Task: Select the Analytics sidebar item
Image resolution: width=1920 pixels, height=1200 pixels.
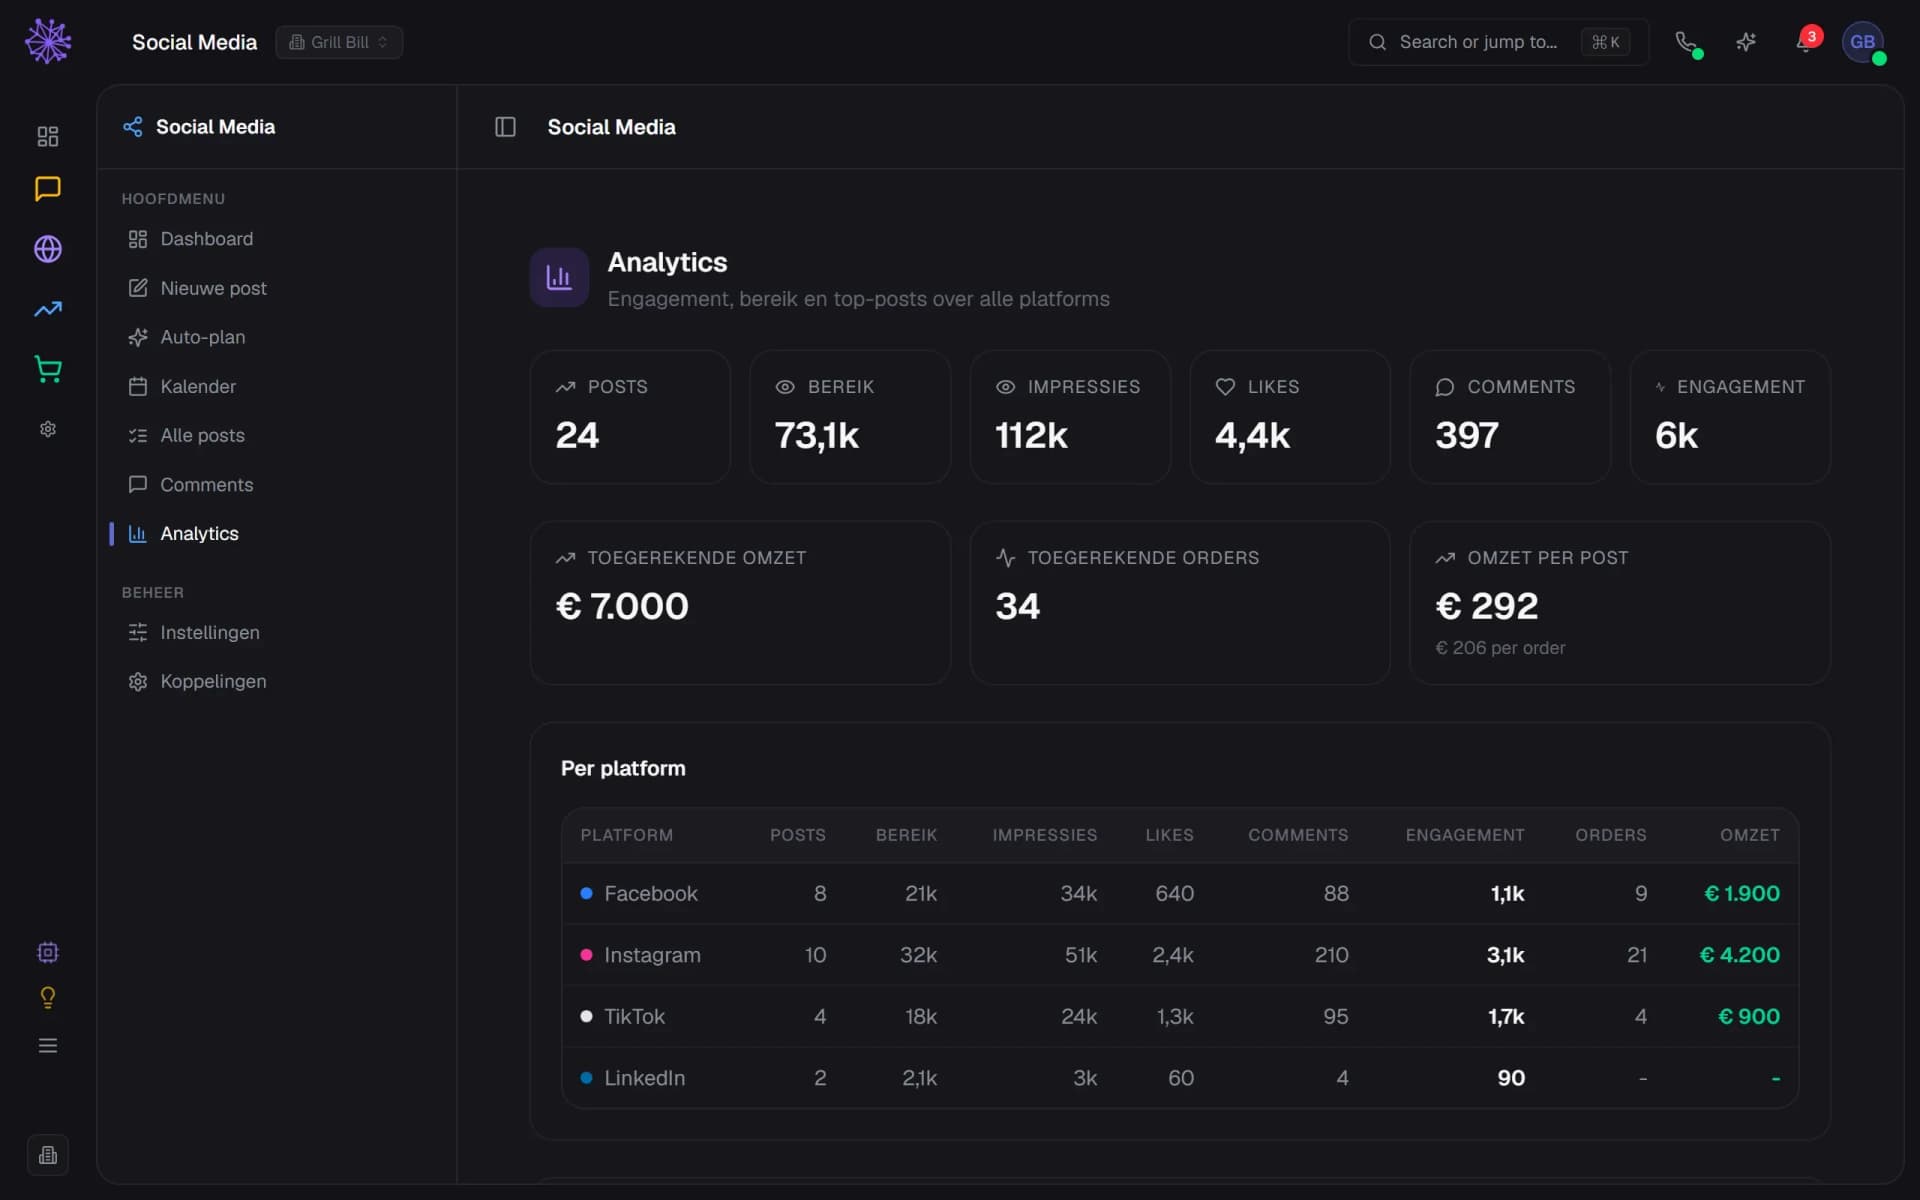Action: pyautogui.click(x=276, y=533)
